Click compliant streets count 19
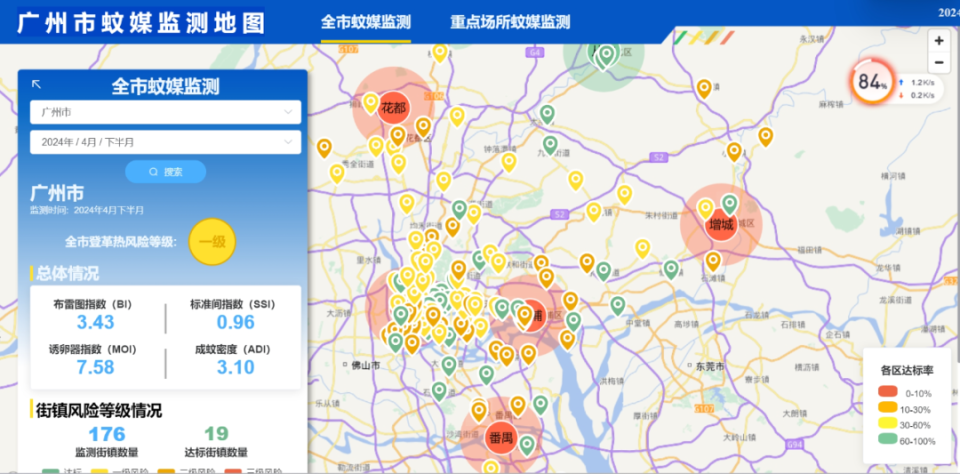This screenshot has height=474, width=960. click(x=216, y=434)
